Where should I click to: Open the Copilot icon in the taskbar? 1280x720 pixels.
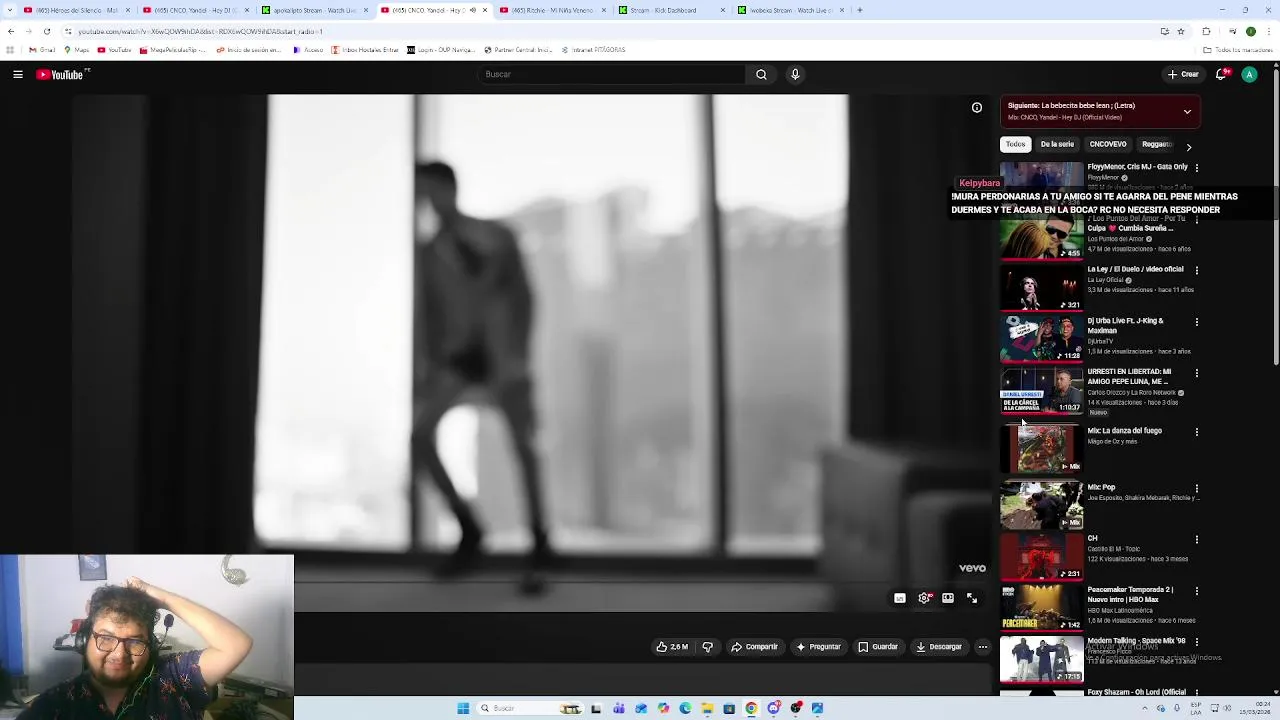point(663,708)
